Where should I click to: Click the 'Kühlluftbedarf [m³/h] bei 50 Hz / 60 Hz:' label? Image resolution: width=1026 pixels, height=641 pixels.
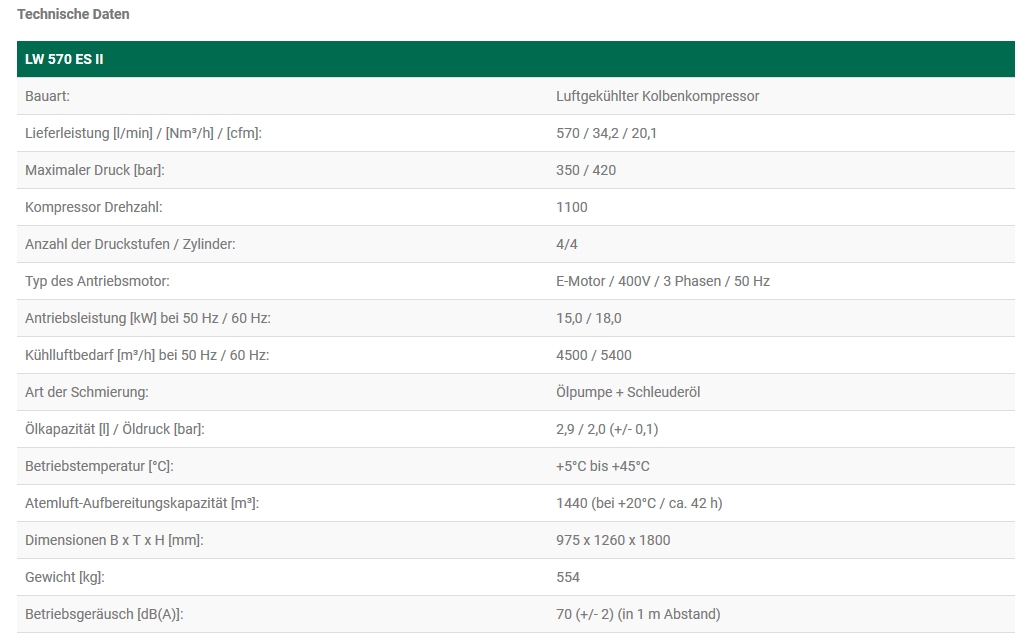147,355
